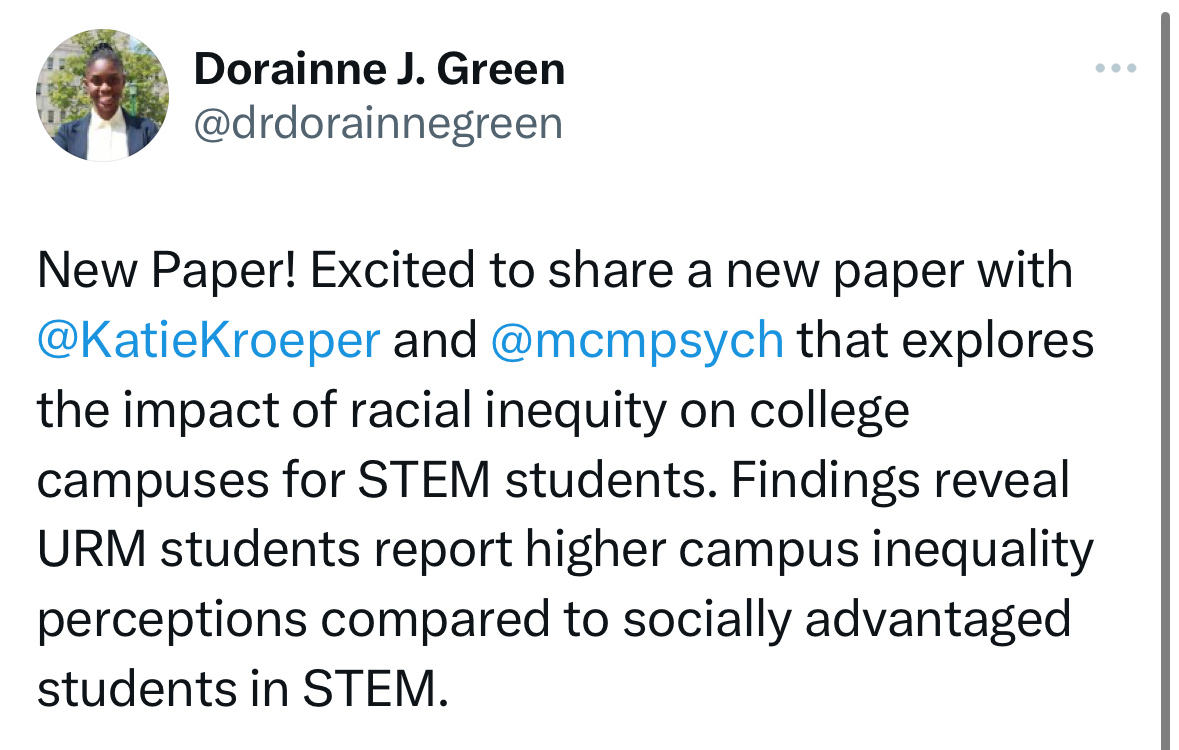
Task: Click the words "Findings reveal"
Action: pos(900,481)
